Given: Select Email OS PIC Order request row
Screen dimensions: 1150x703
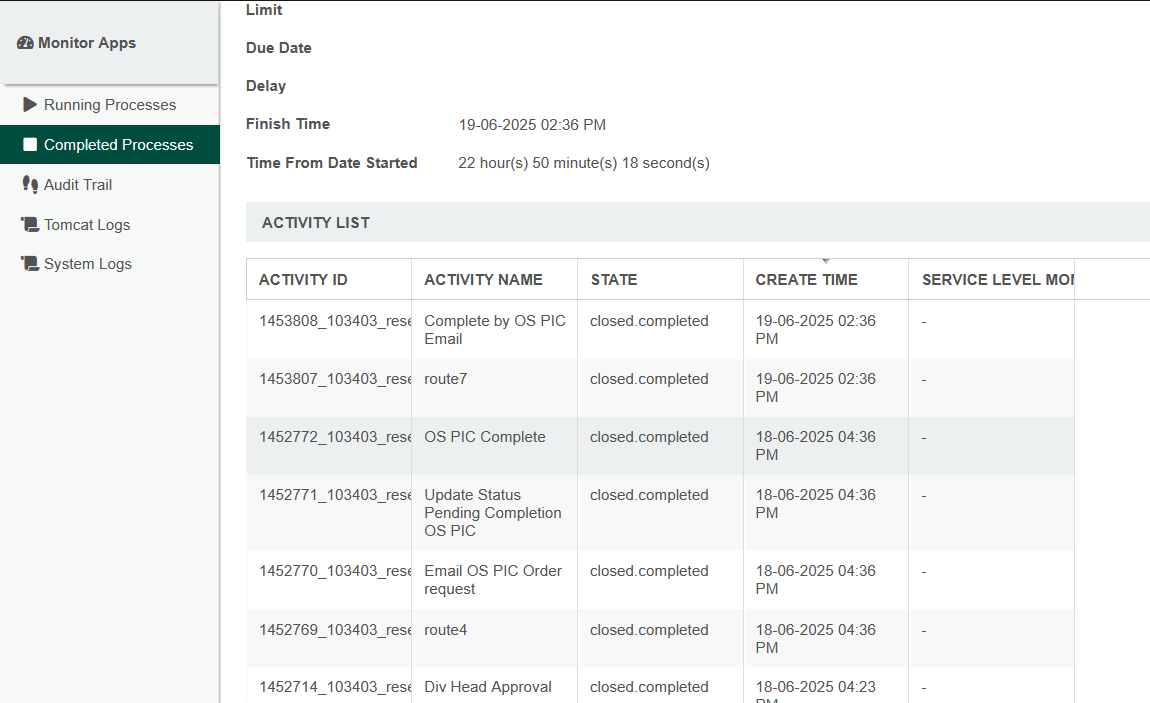Looking at the screenshot, I should (493, 580).
